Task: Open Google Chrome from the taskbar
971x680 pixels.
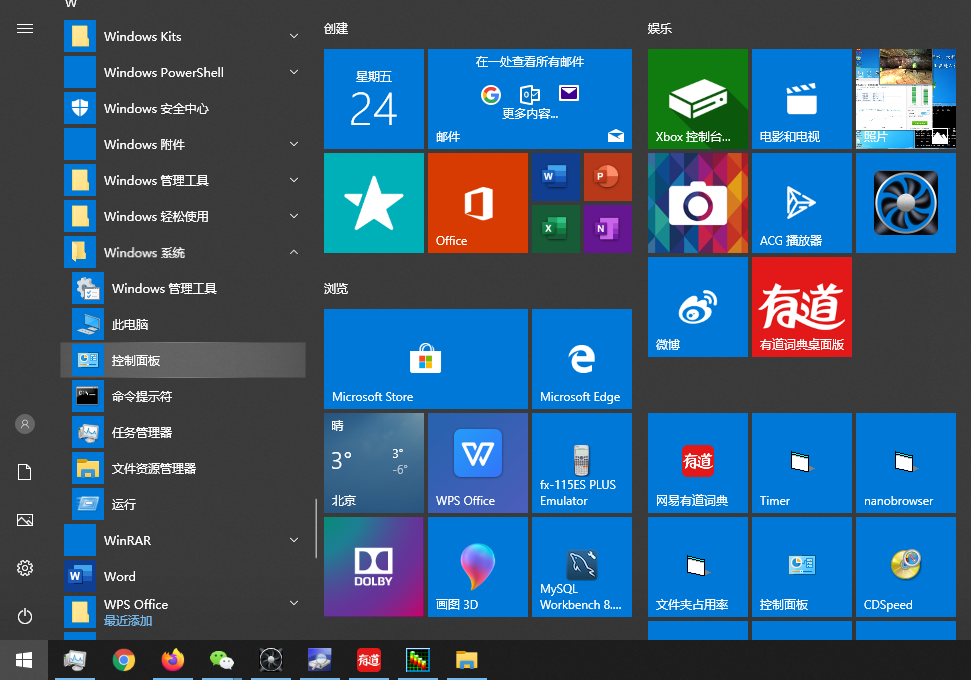Action: [x=124, y=660]
